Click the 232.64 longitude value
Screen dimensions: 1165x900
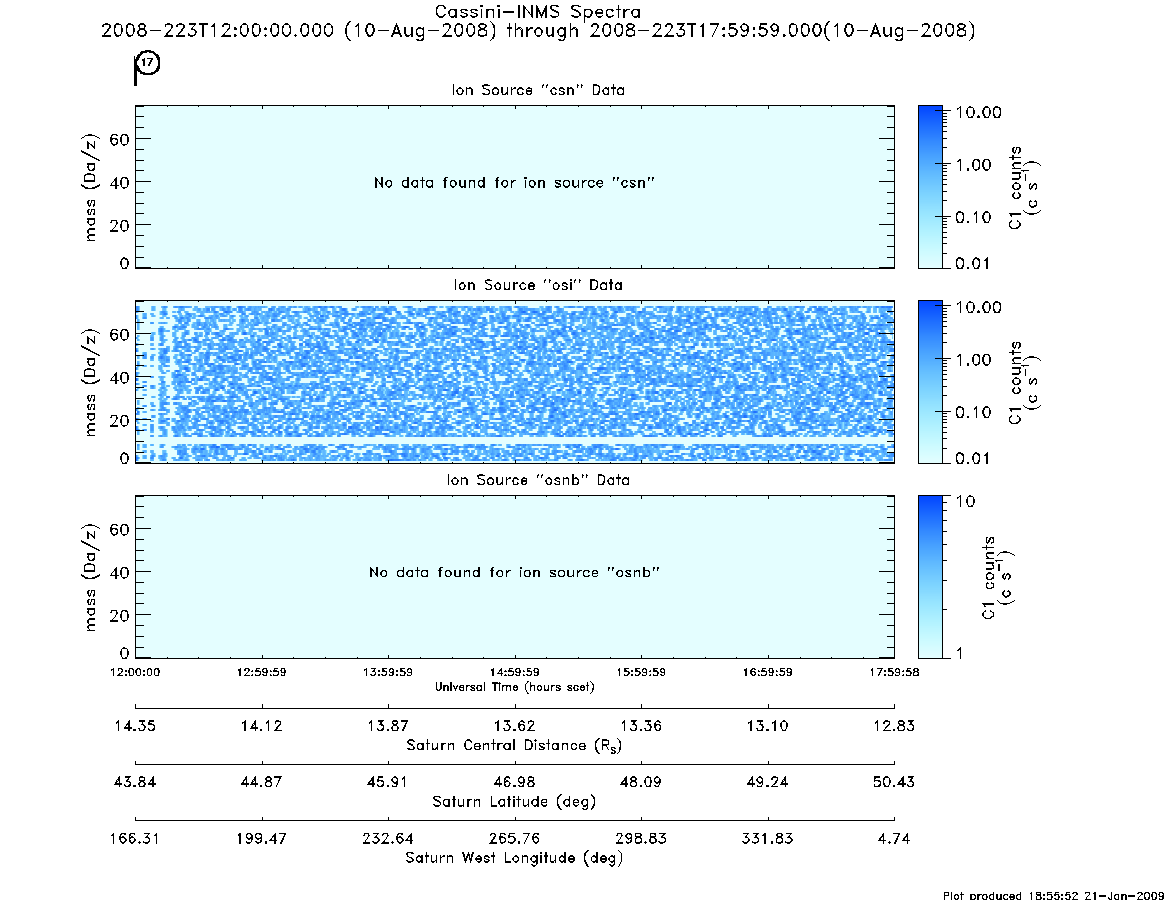(x=388, y=838)
